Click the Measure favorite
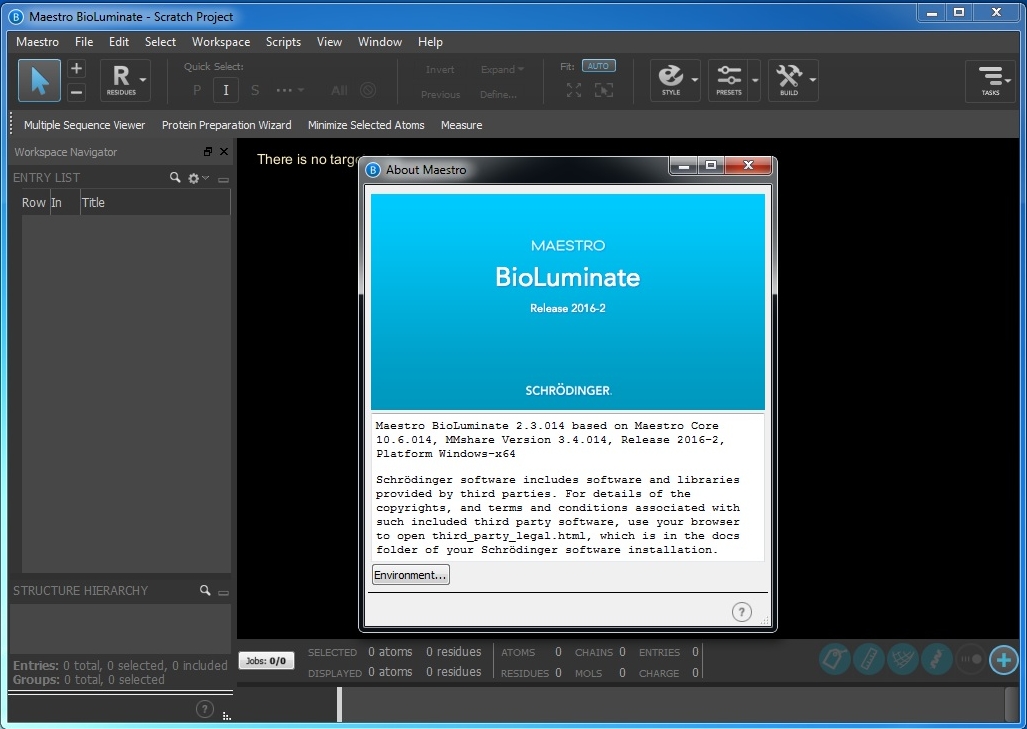This screenshot has width=1027, height=729. [x=461, y=125]
